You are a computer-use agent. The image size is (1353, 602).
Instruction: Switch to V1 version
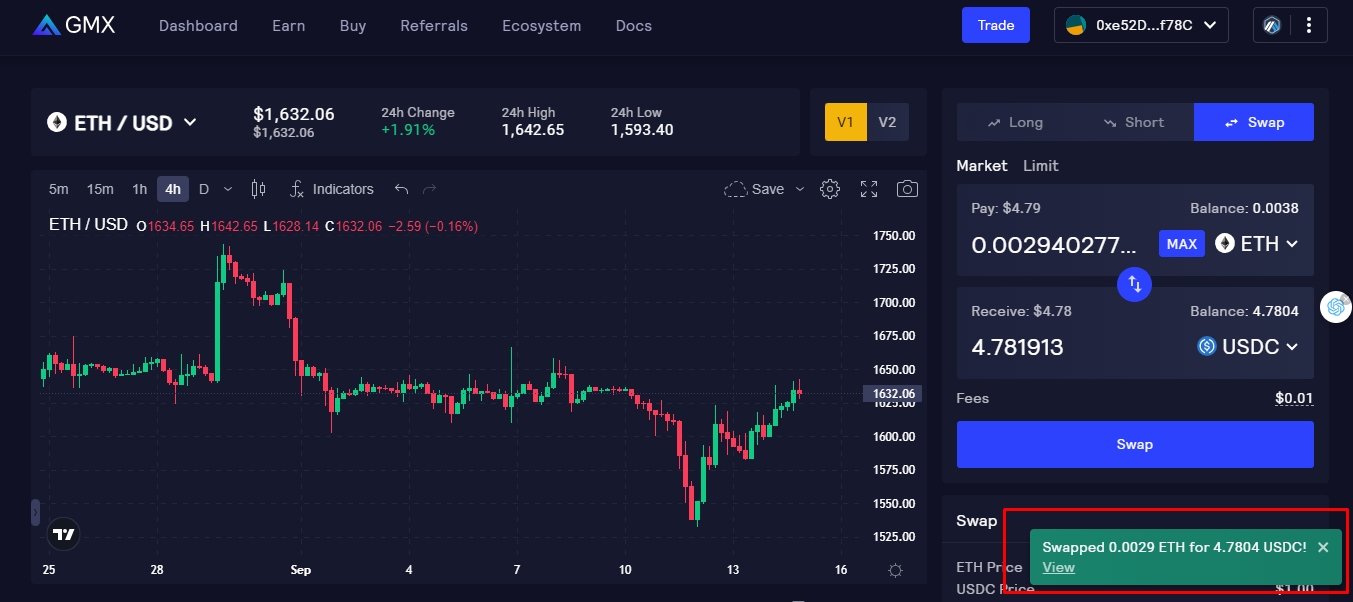click(x=845, y=122)
